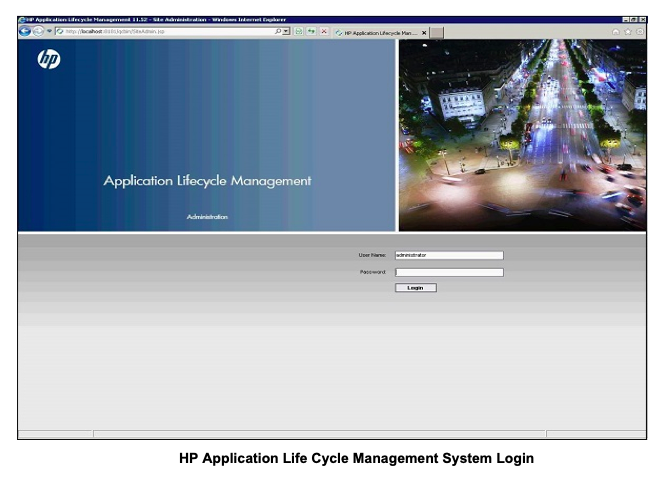Click the Password label

coord(373,272)
